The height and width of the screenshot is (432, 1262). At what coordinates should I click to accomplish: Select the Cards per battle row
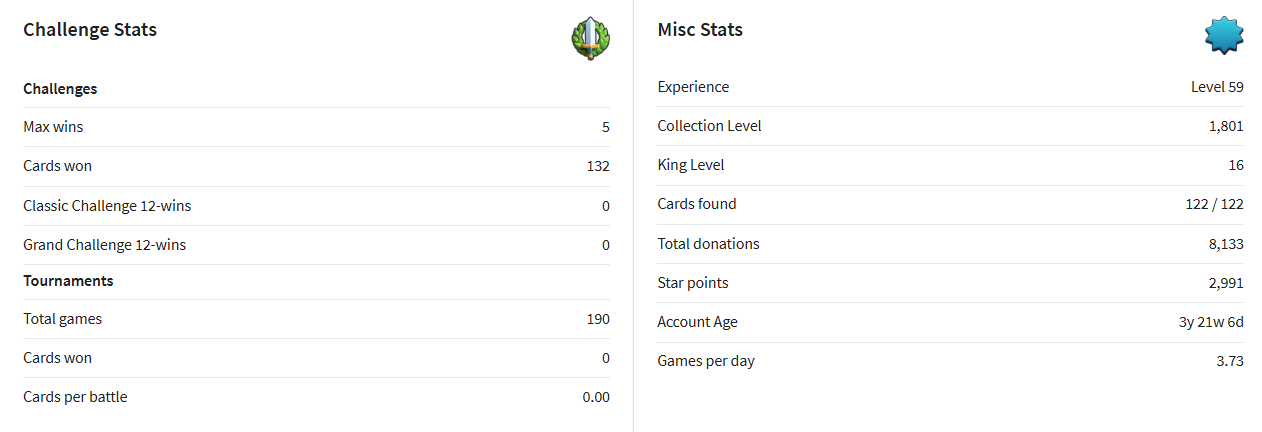click(316, 397)
